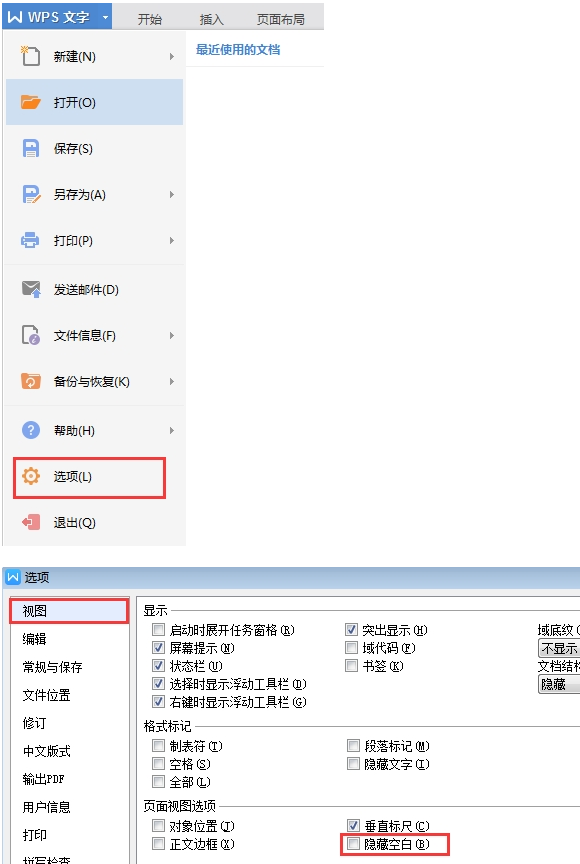Click the Save As icon
Image resolution: width=580 pixels, height=864 pixels.
point(31,195)
